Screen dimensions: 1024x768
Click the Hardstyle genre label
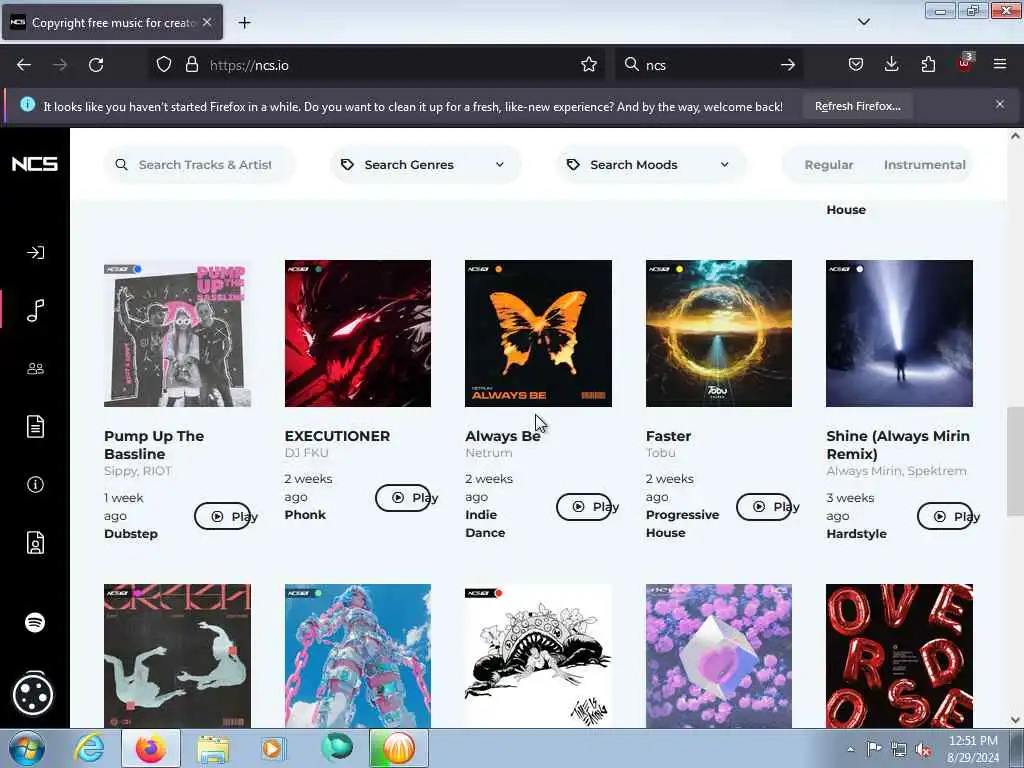pyautogui.click(x=856, y=534)
